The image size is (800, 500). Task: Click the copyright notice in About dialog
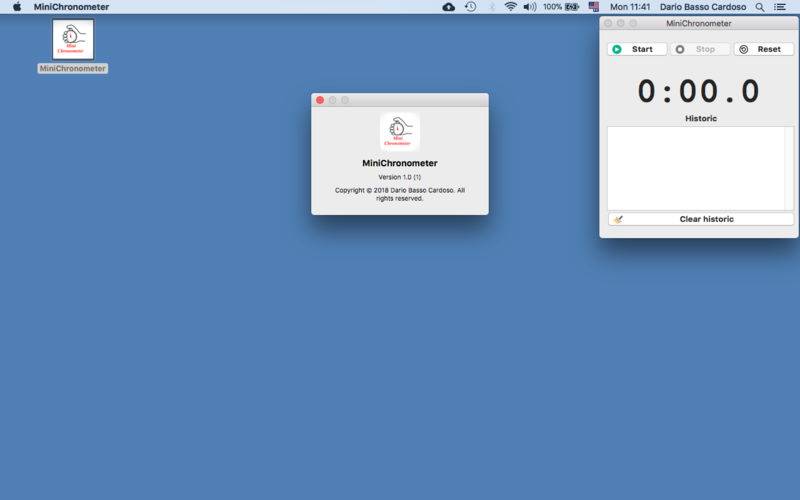399,194
